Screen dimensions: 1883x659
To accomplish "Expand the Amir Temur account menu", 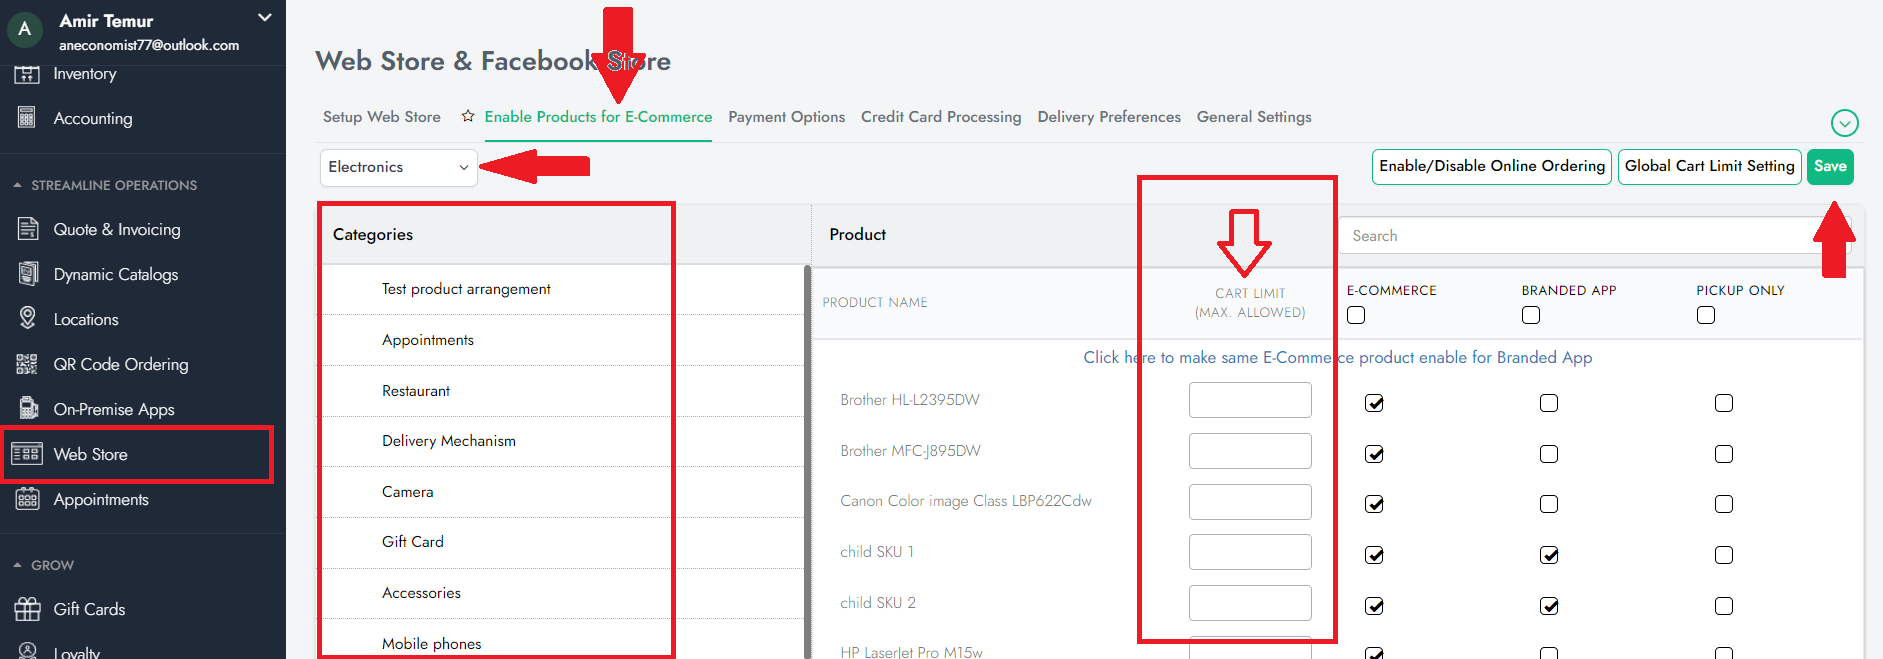I will tap(264, 18).
